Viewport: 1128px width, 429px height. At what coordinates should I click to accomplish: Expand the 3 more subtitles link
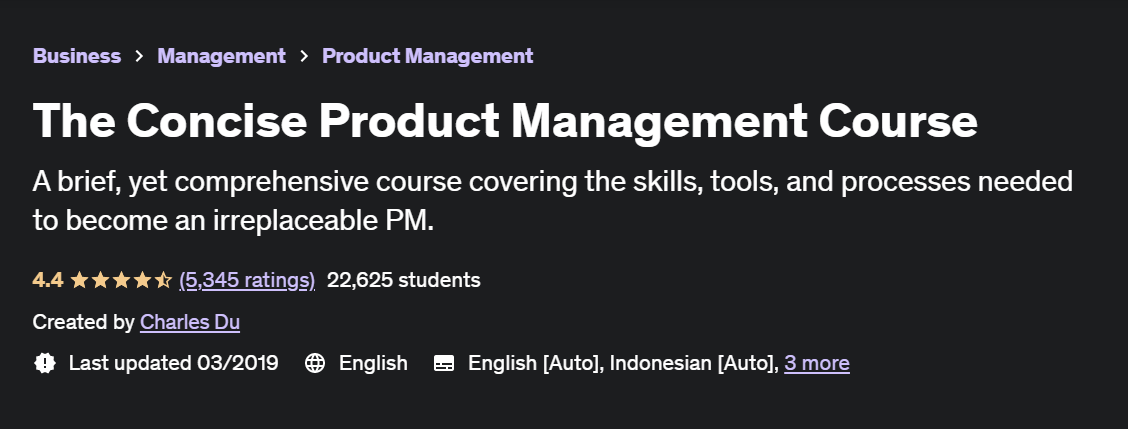[x=816, y=363]
